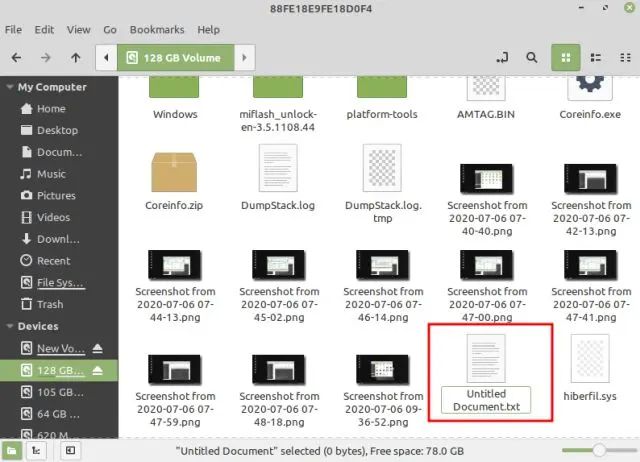Open Trash in the sidebar

49,304
